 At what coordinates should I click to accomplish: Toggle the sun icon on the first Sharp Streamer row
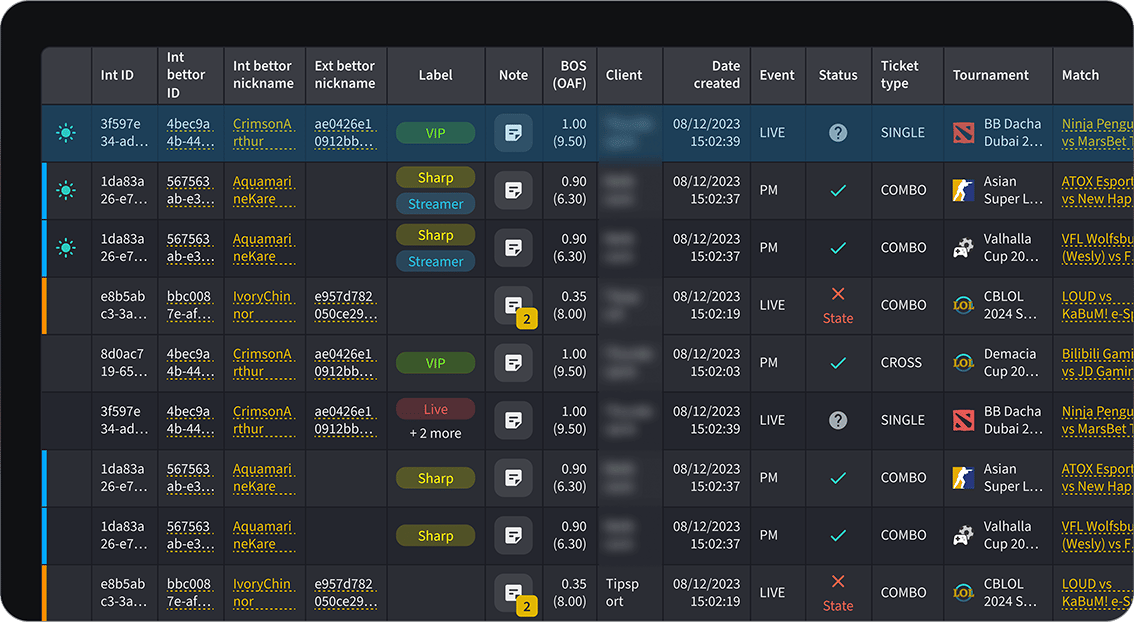(66, 190)
